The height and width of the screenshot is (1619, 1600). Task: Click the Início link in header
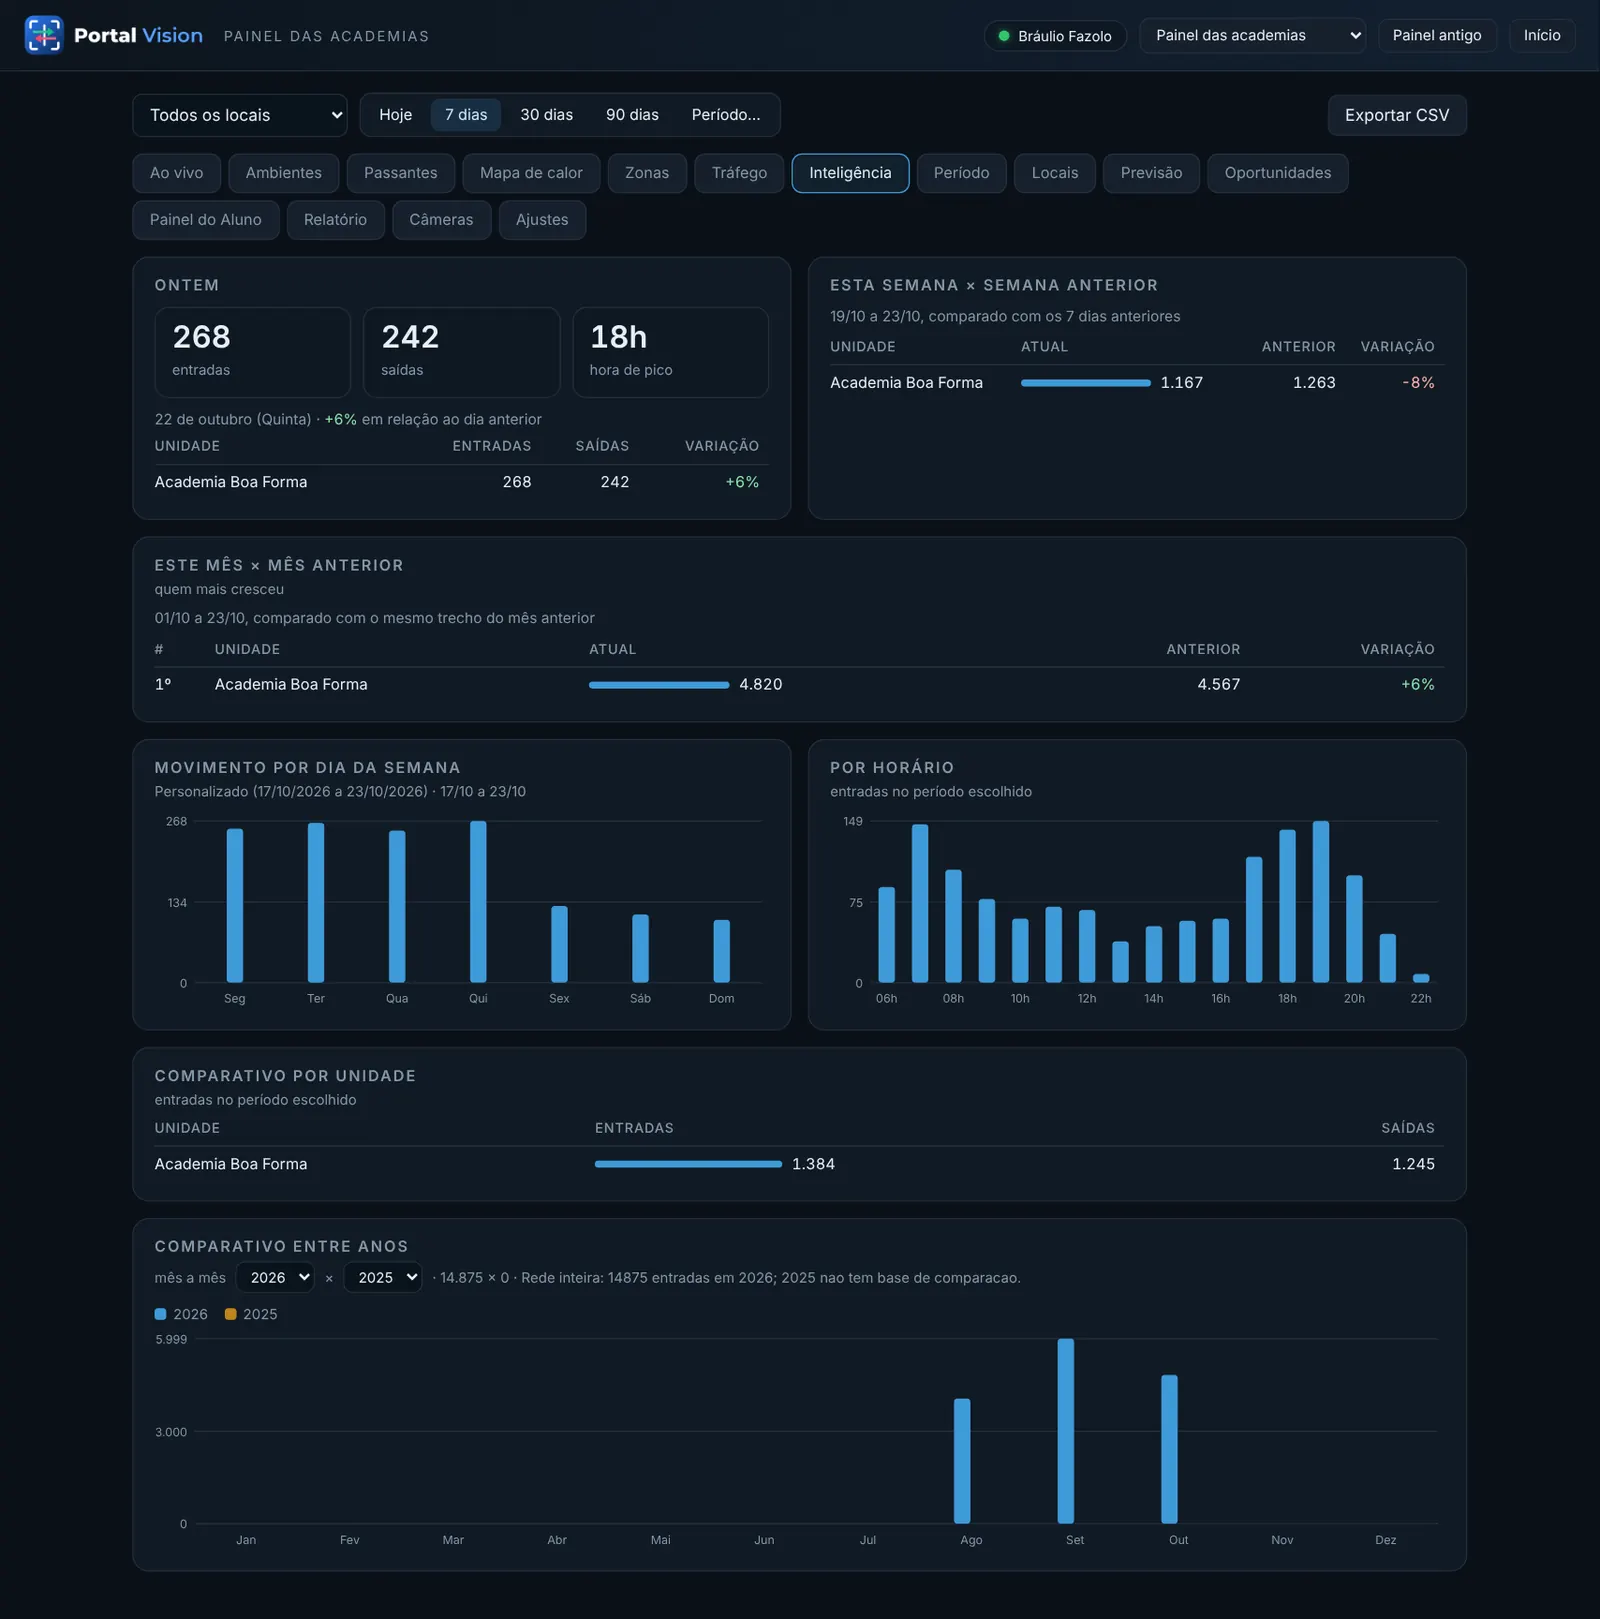[x=1542, y=35]
